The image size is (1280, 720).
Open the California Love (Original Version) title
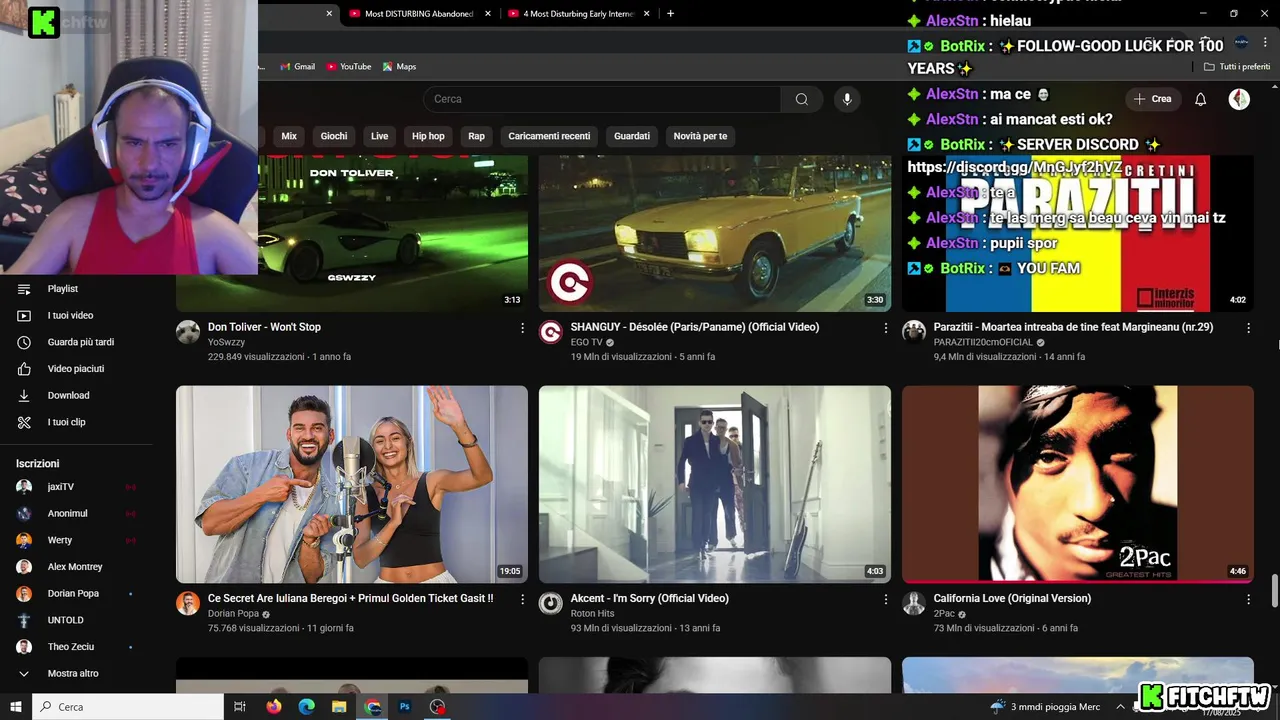[1012, 598]
